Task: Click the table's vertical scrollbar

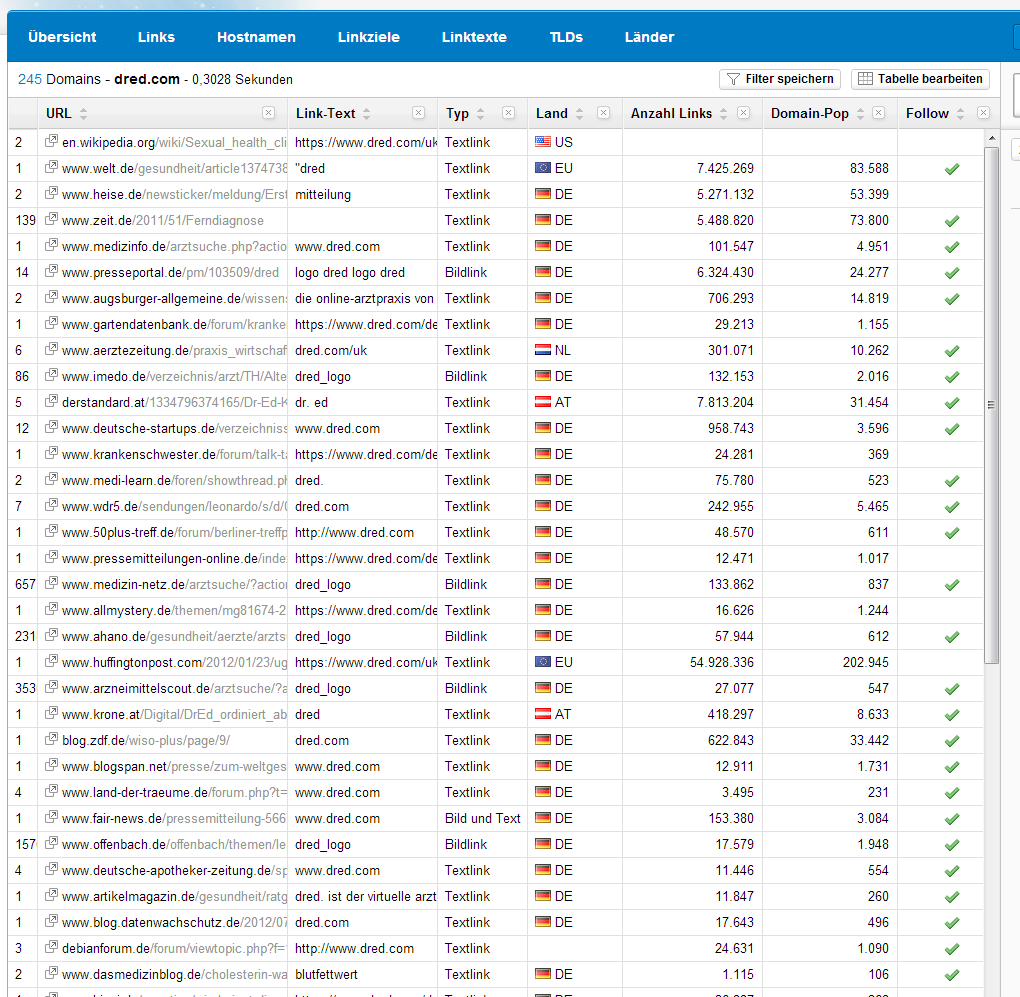Action: click(x=991, y=400)
